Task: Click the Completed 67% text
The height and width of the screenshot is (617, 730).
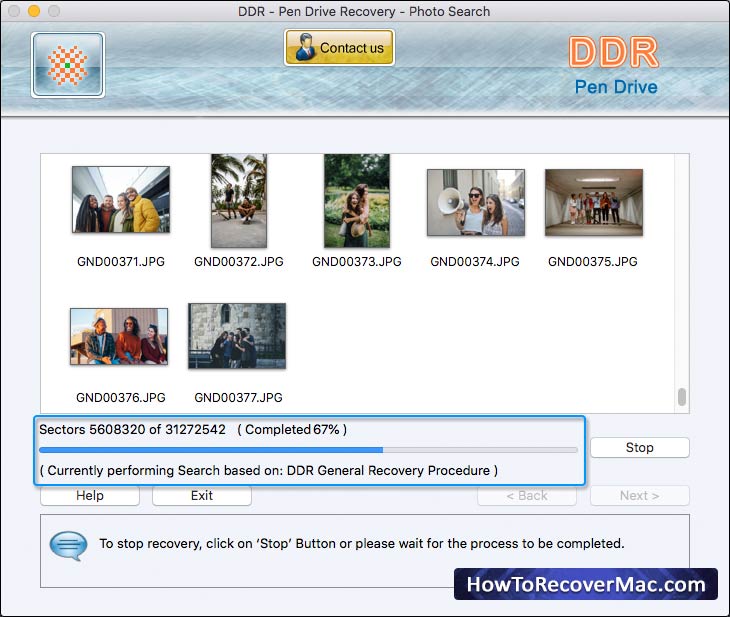Action: point(292,429)
